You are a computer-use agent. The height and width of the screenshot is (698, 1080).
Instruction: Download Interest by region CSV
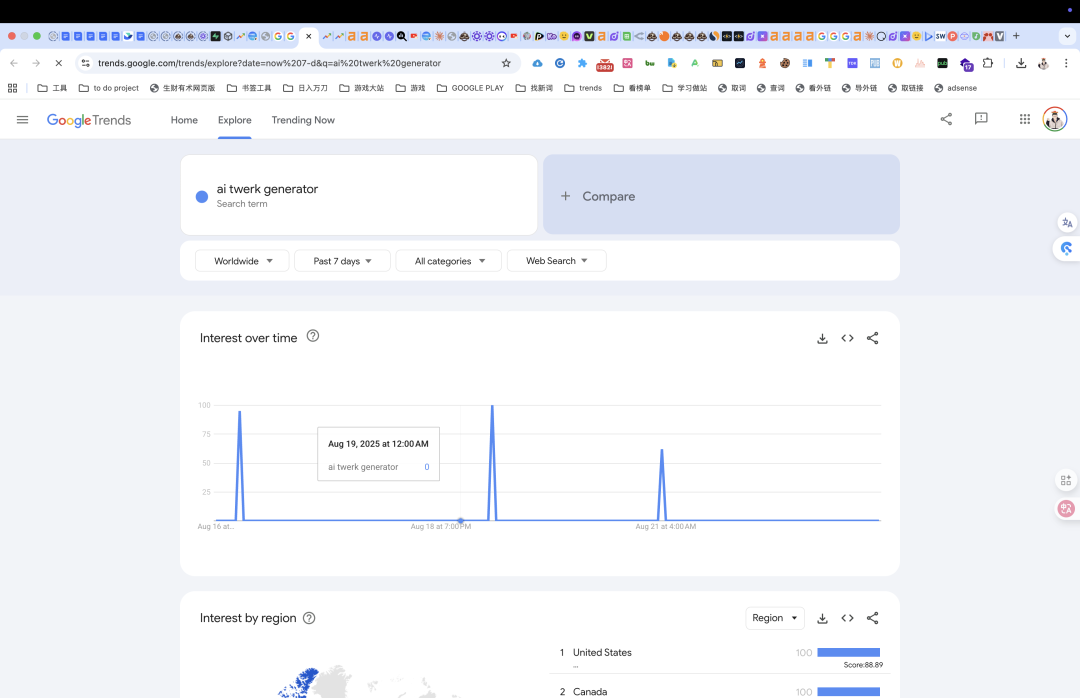coord(822,618)
